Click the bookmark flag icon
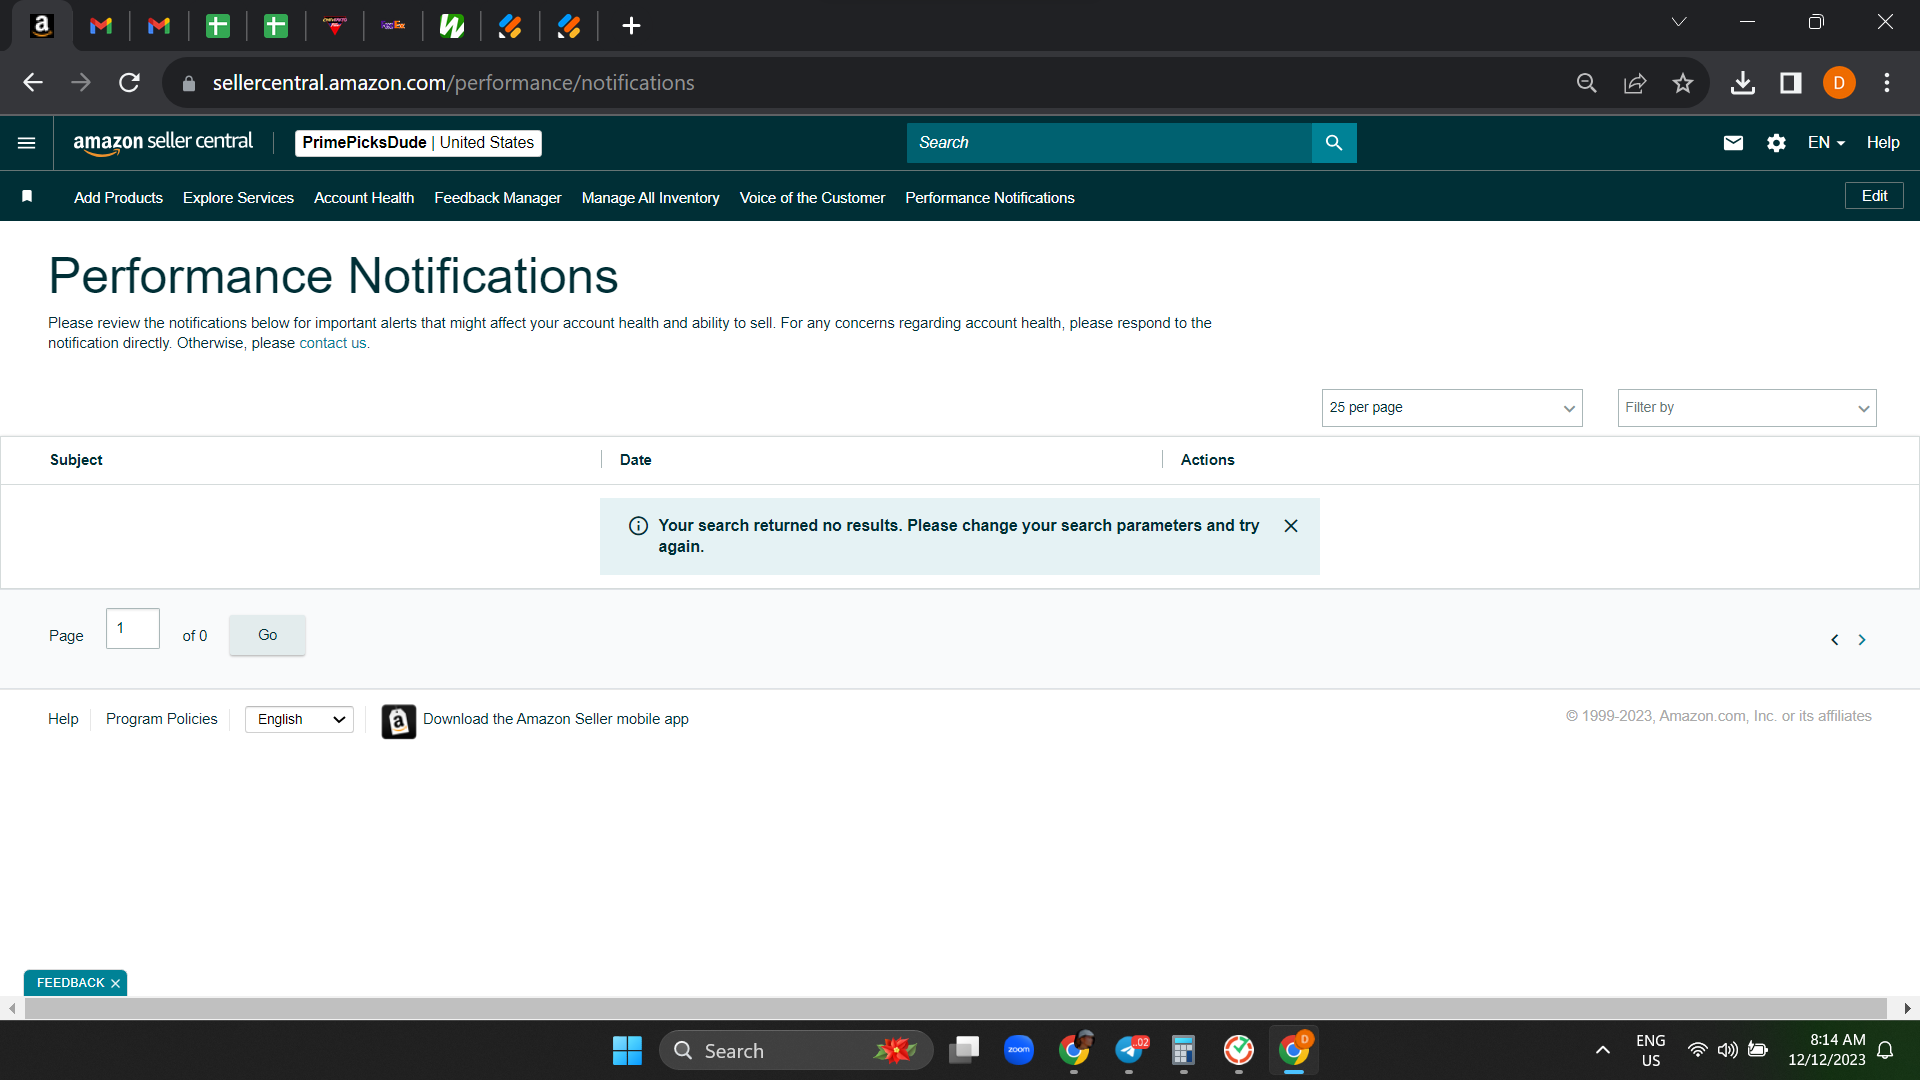 (27, 197)
